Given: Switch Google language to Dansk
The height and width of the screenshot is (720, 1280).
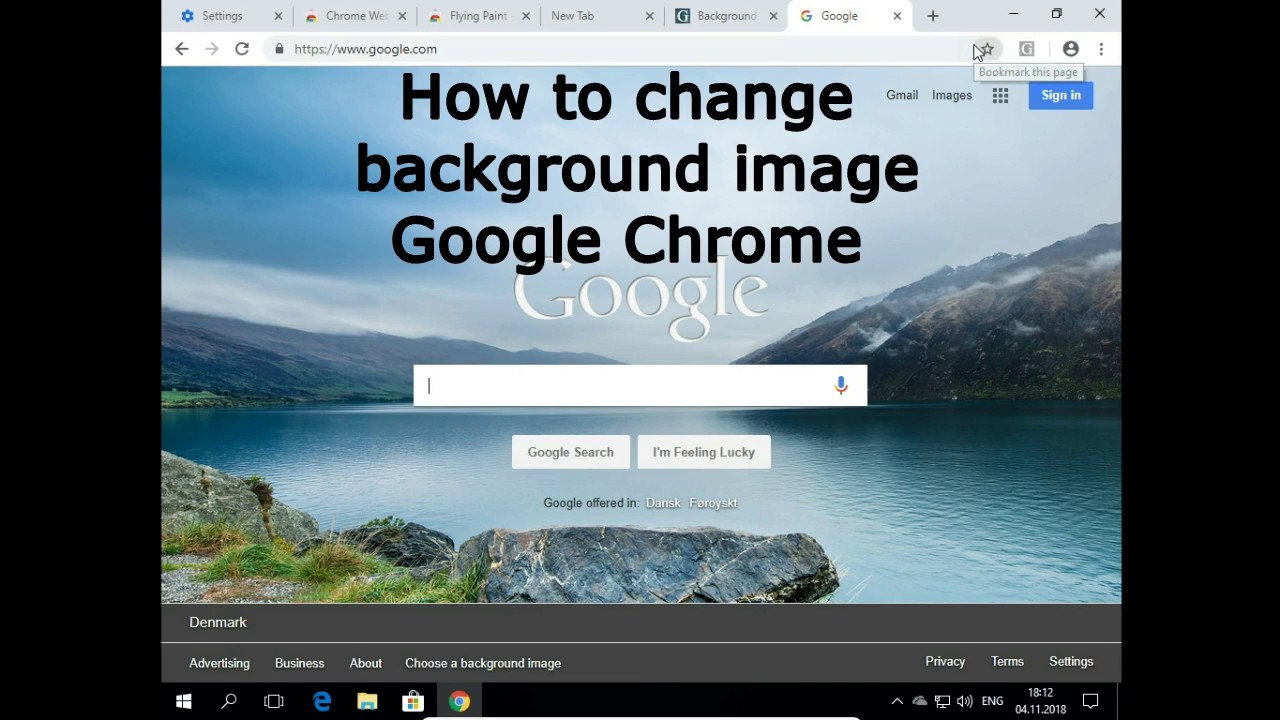Looking at the screenshot, I should pyautogui.click(x=663, y=503).
